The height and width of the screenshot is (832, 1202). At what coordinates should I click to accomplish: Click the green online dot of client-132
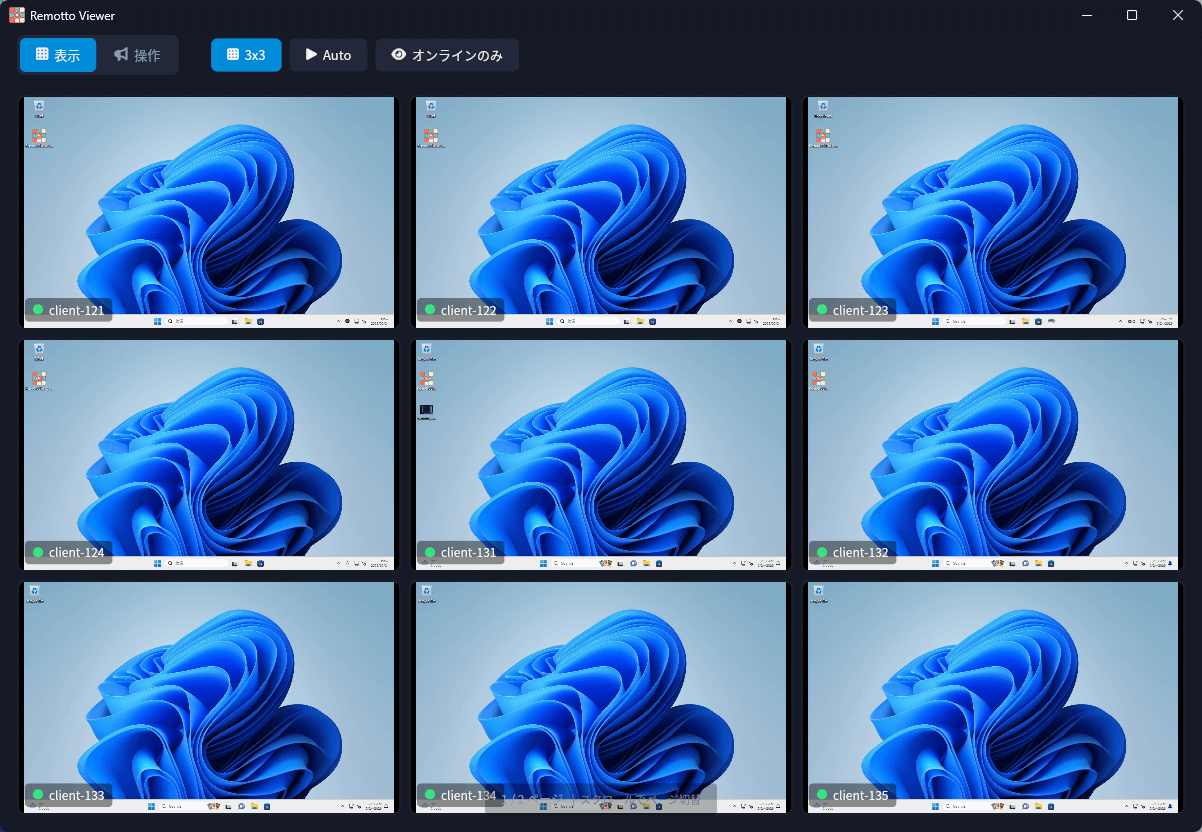[822, 552]
